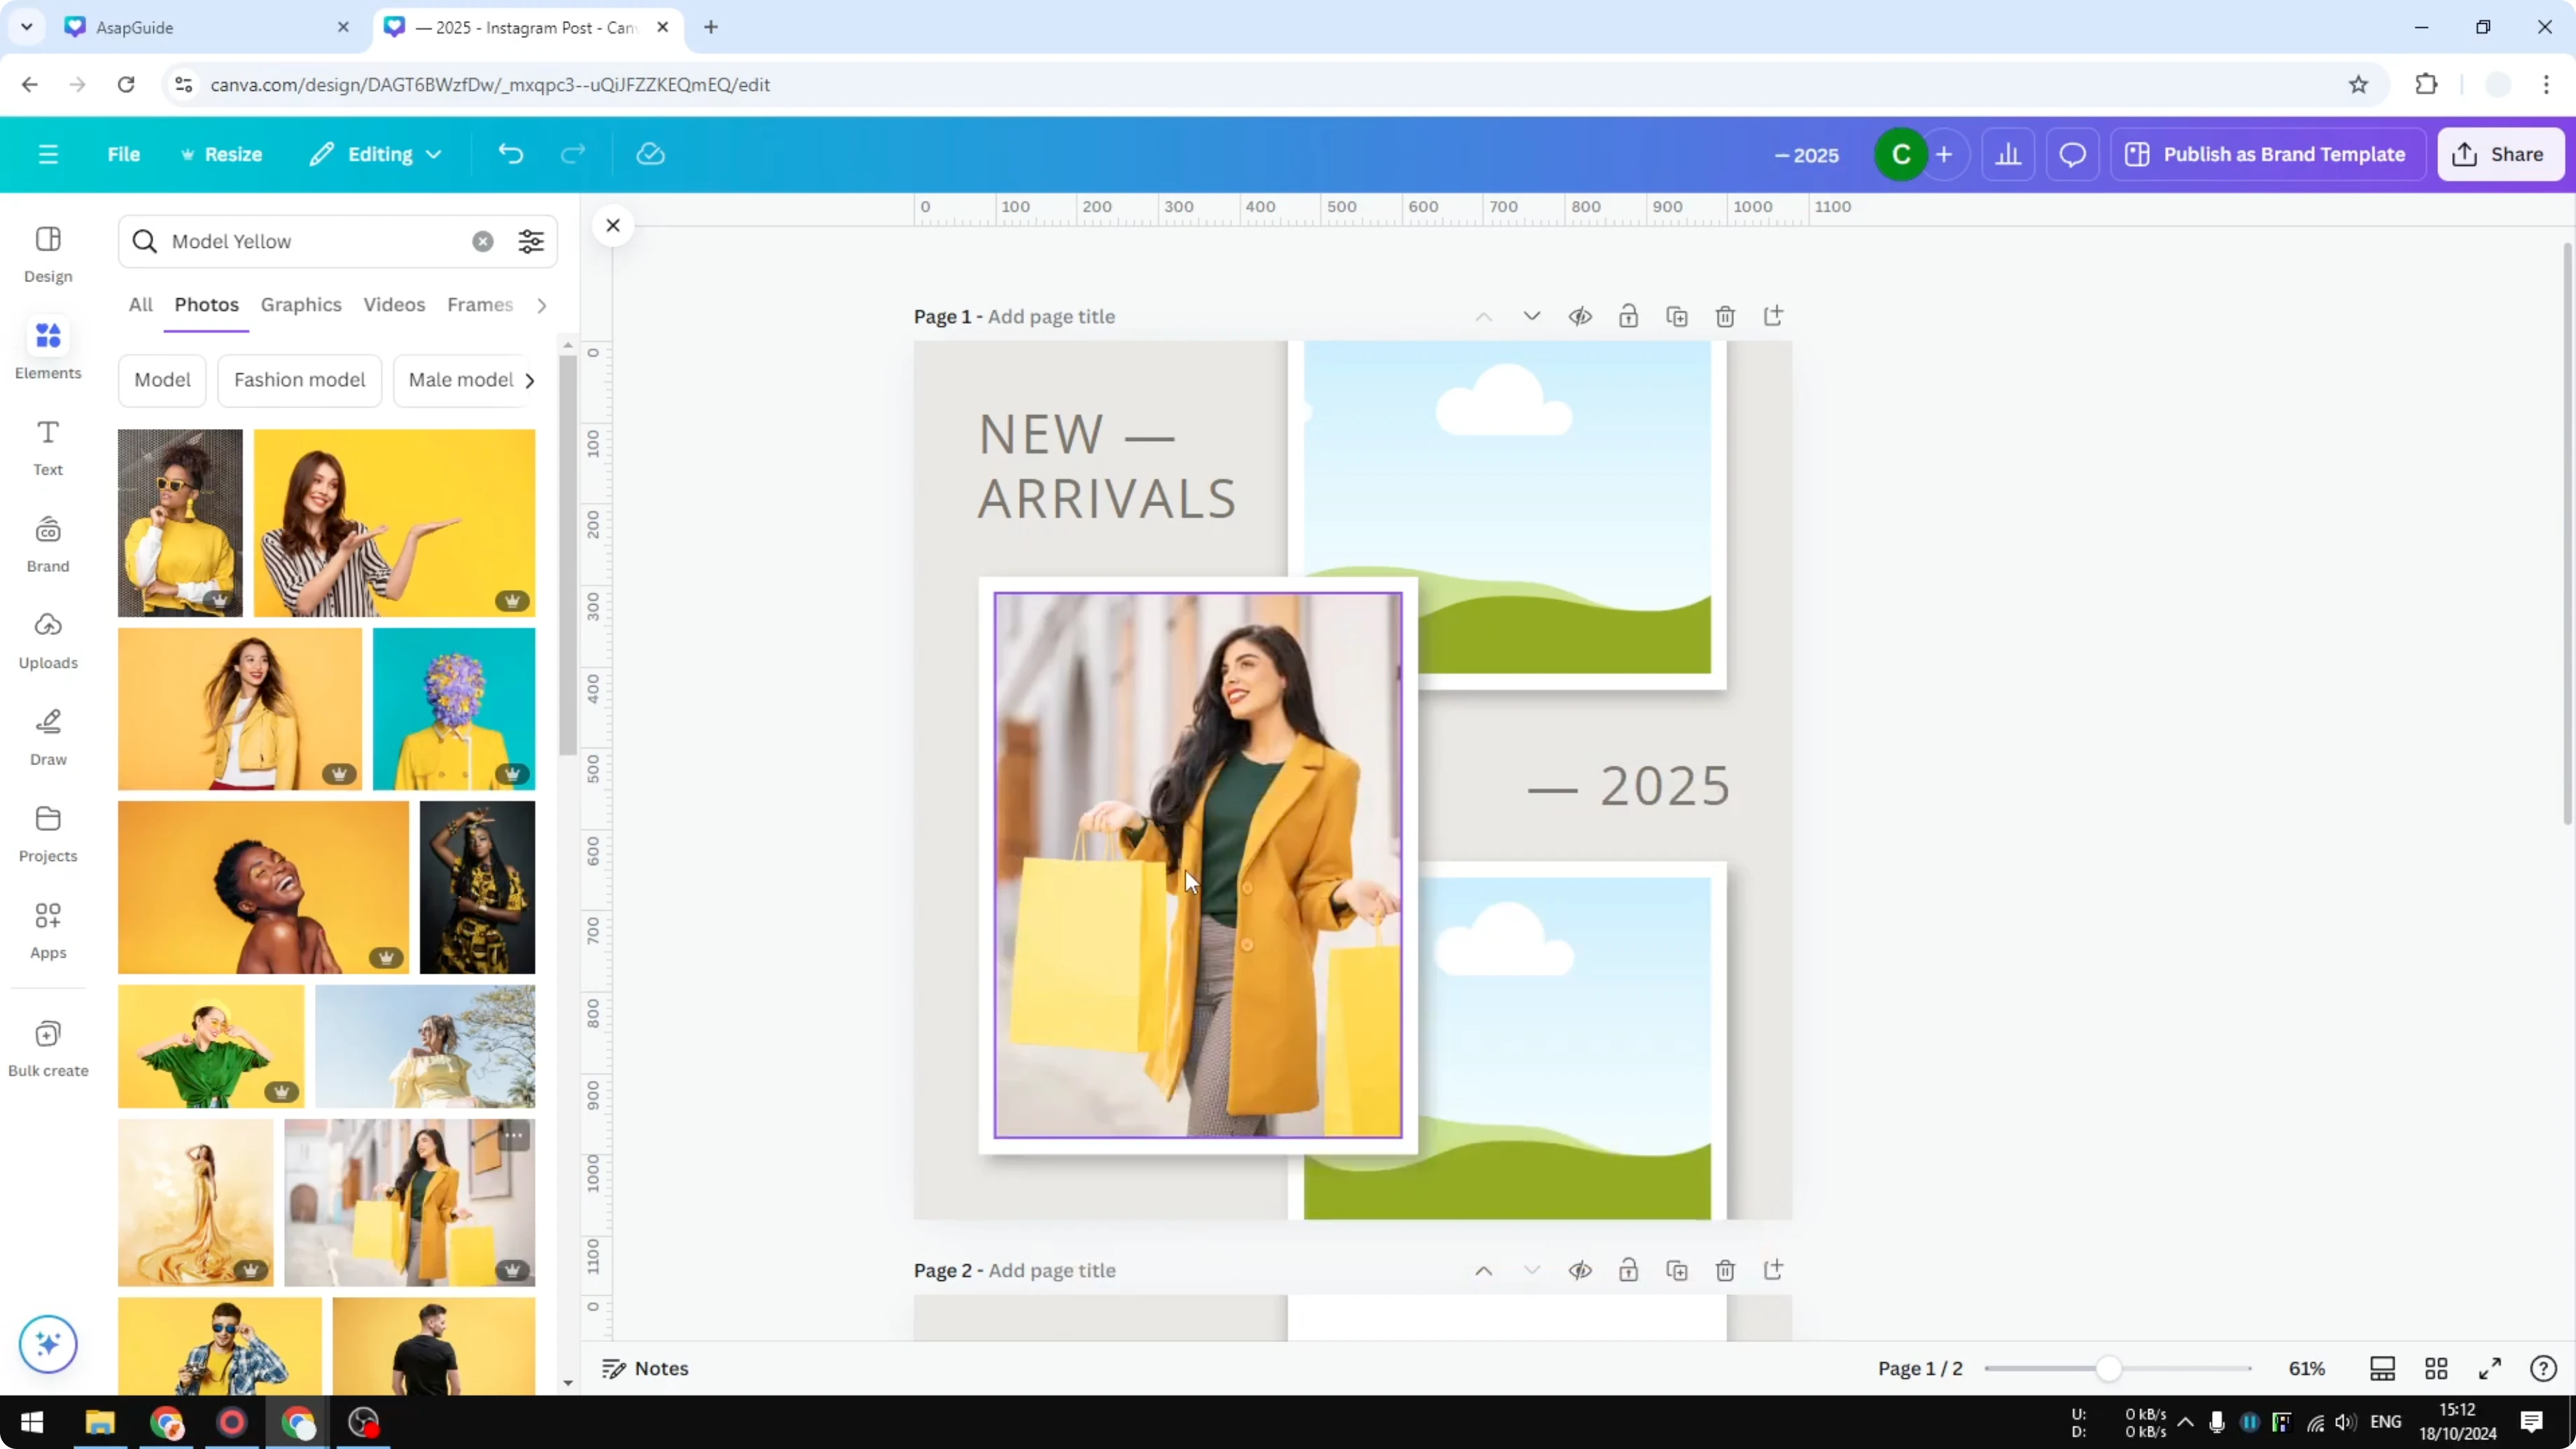Viewport: 2576px width, 1449px height.
Task: Open the comments bubble icon
Action: (x=2072, y=154)
